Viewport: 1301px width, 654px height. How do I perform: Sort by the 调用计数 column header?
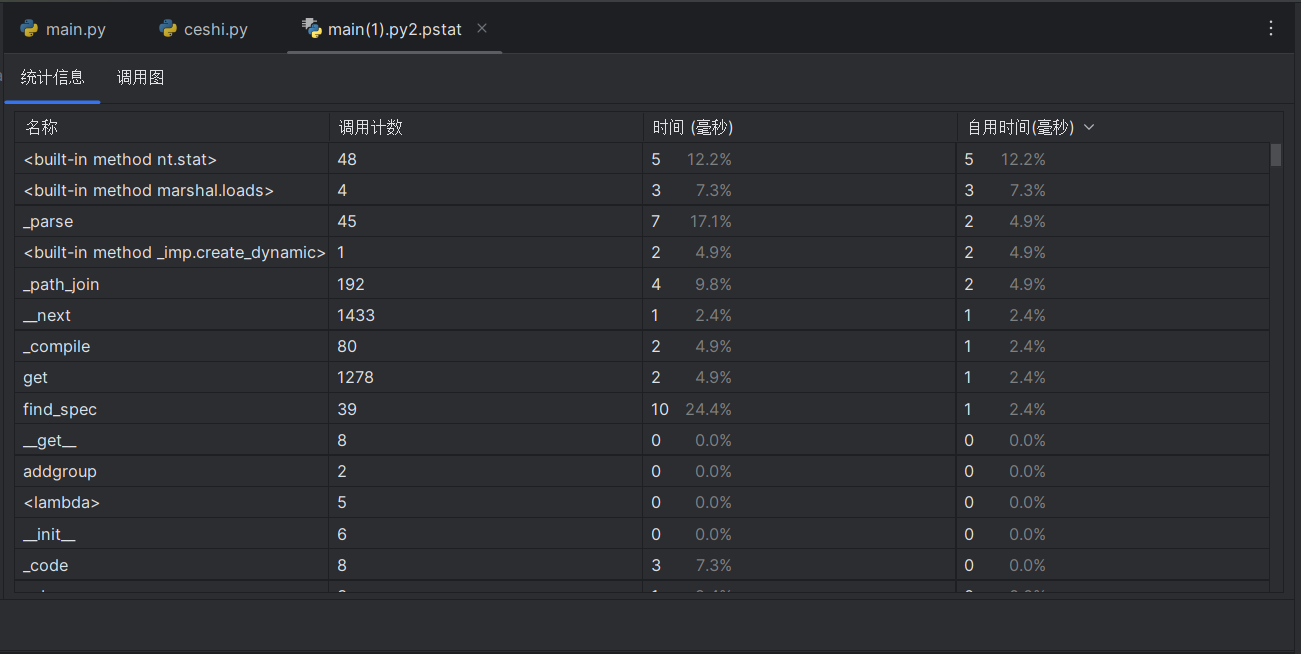370,128
